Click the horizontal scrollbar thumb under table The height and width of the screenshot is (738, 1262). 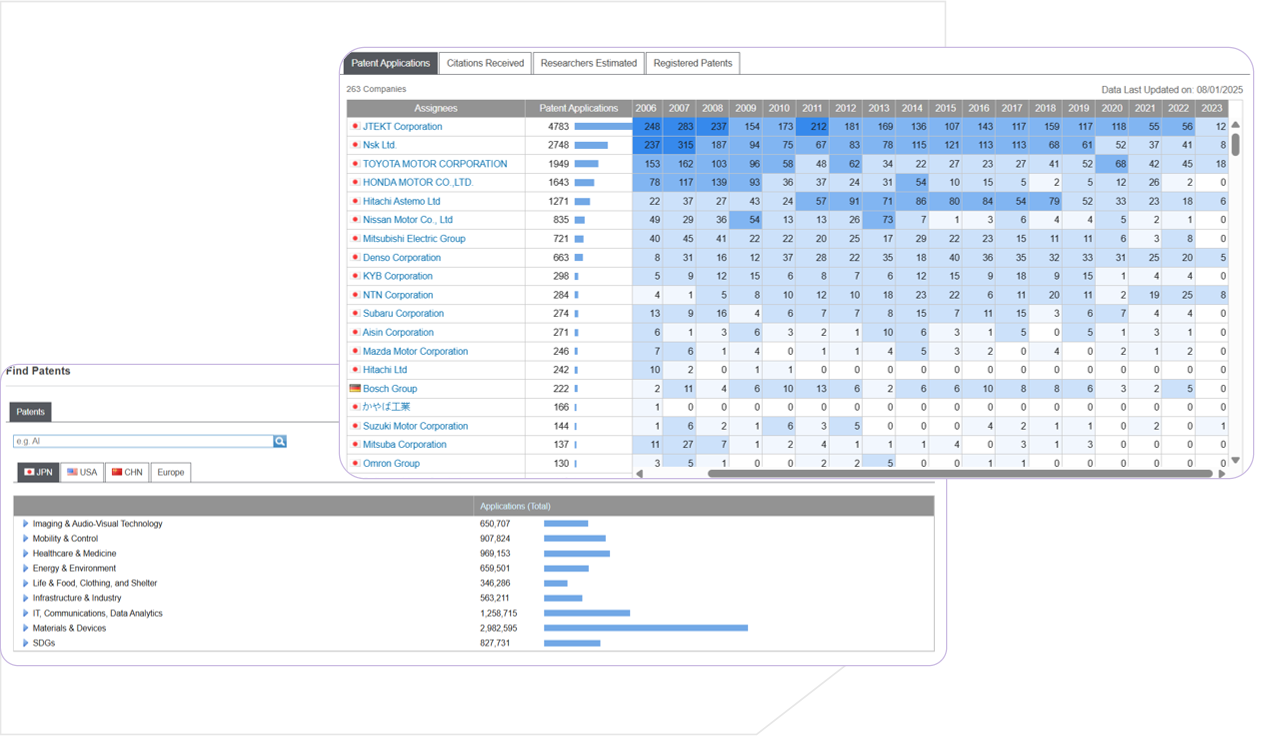click(958, 474)
